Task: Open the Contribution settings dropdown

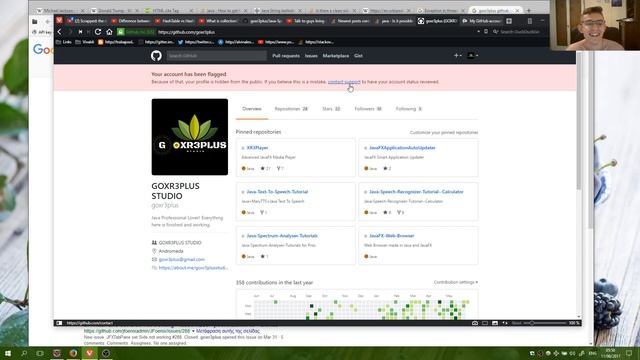Action: pyautogui.click(x=456, y=282)
